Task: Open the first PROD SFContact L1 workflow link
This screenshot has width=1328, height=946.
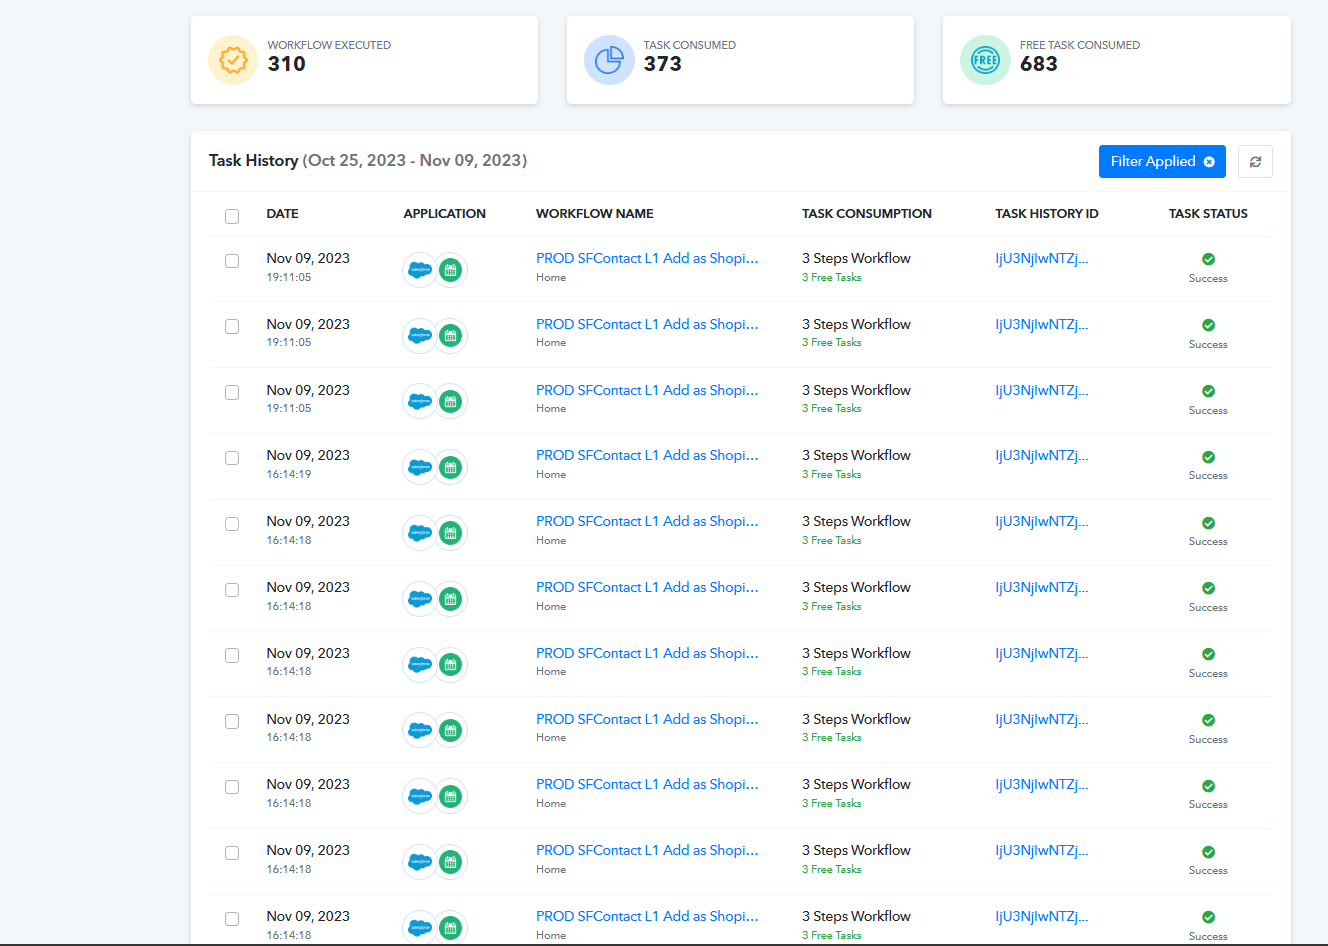Action: pyautogui.click(x=647, y=258)
